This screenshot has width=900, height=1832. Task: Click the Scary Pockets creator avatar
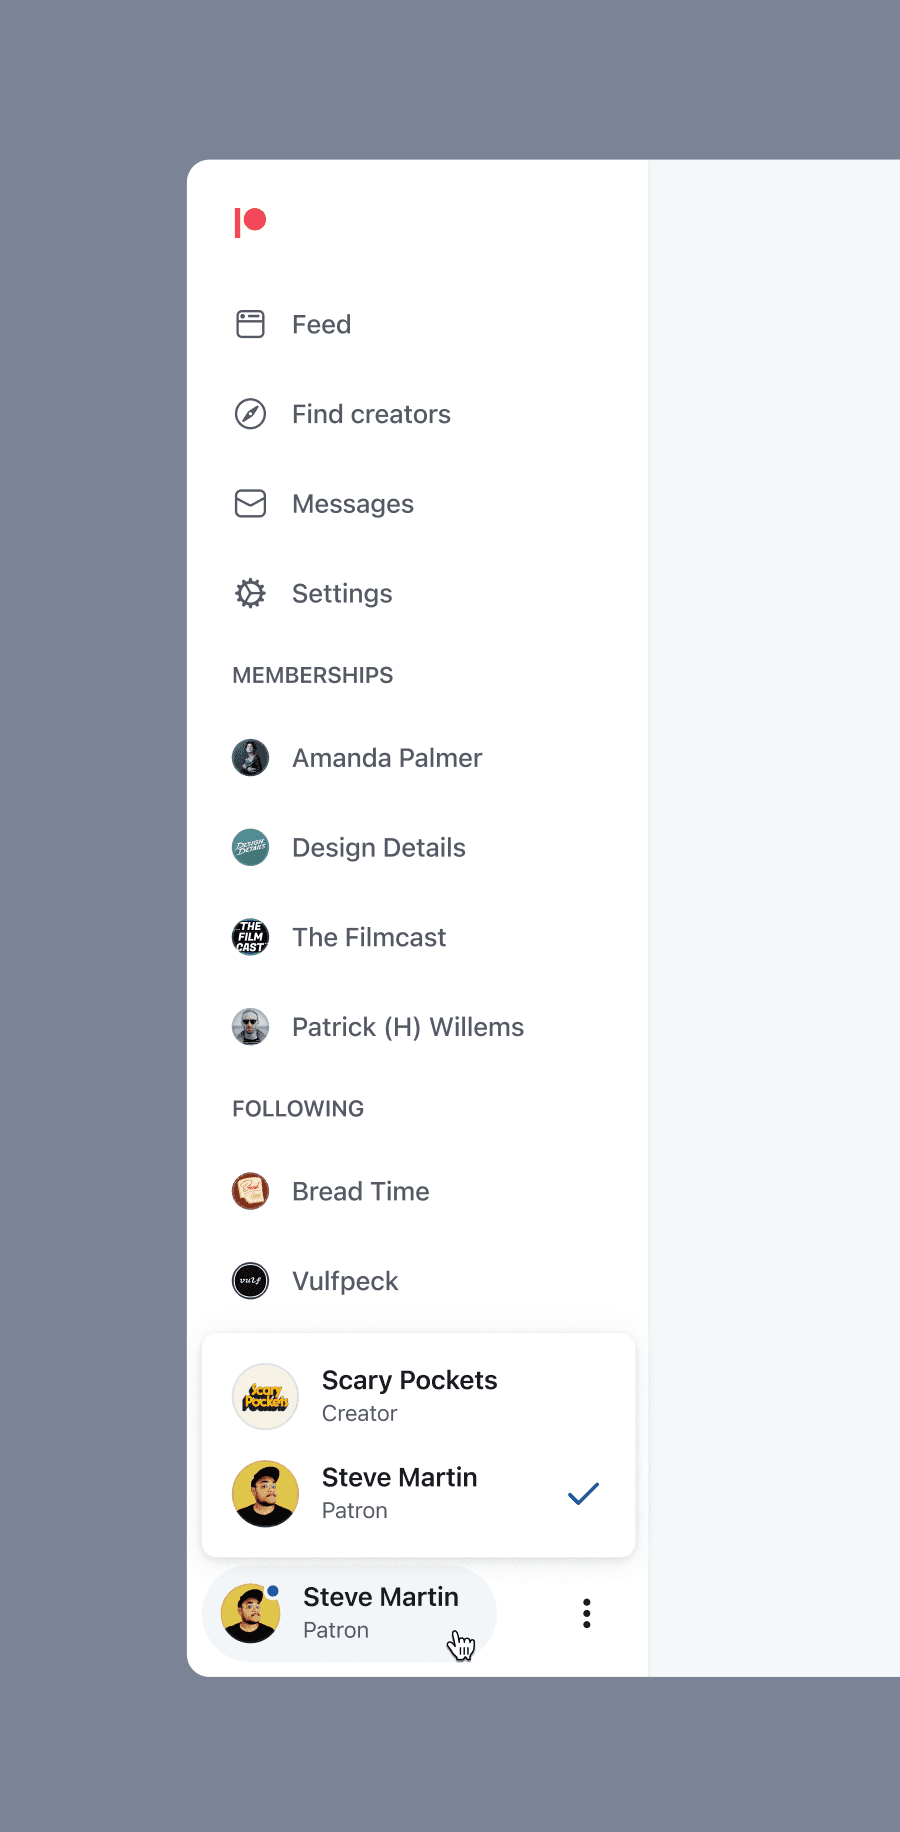click(x=265, y=1395)
